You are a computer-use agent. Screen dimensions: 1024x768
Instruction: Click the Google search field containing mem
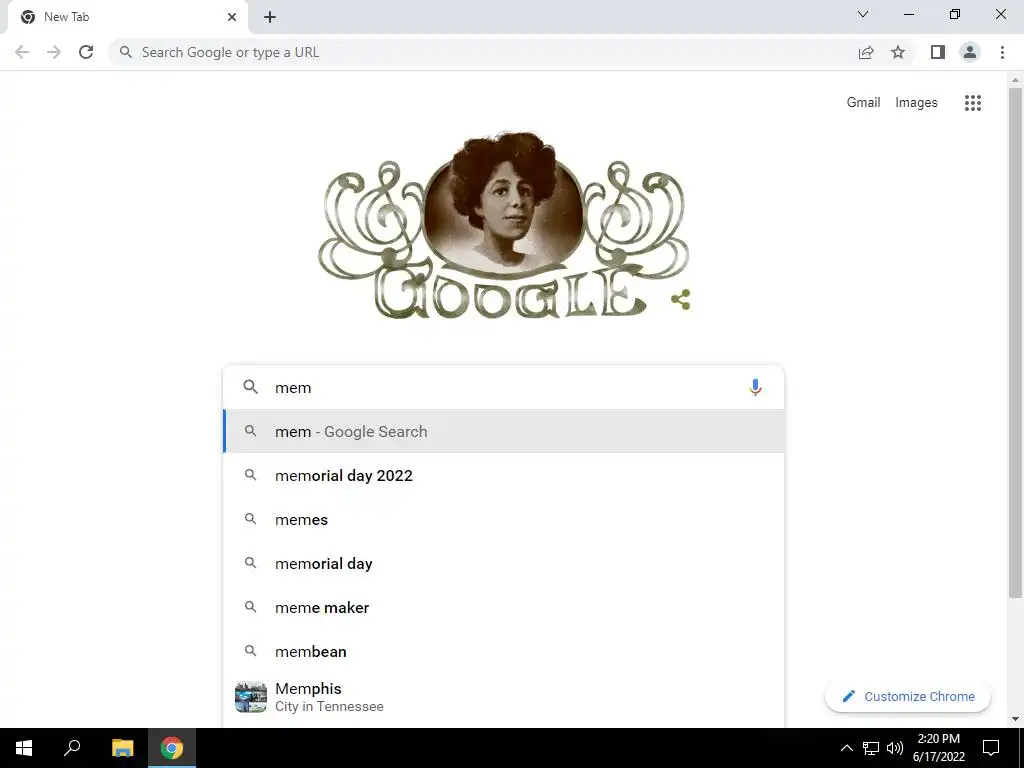[x=503, y=387]
